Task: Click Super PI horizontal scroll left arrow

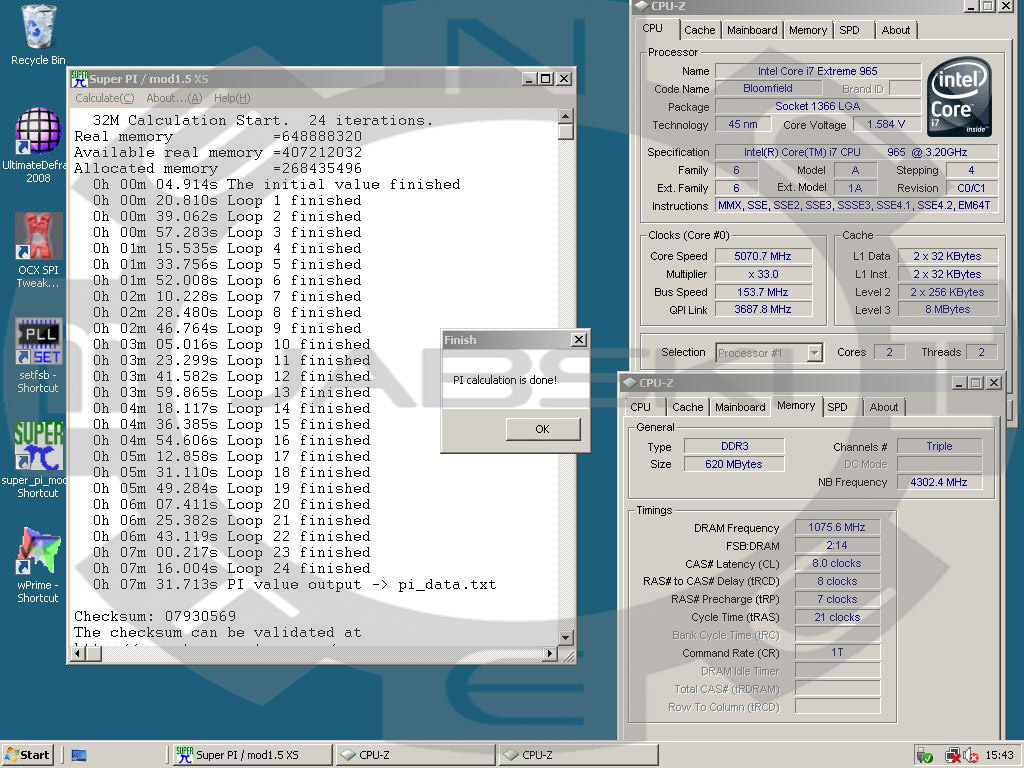Action: click(77, 653)
